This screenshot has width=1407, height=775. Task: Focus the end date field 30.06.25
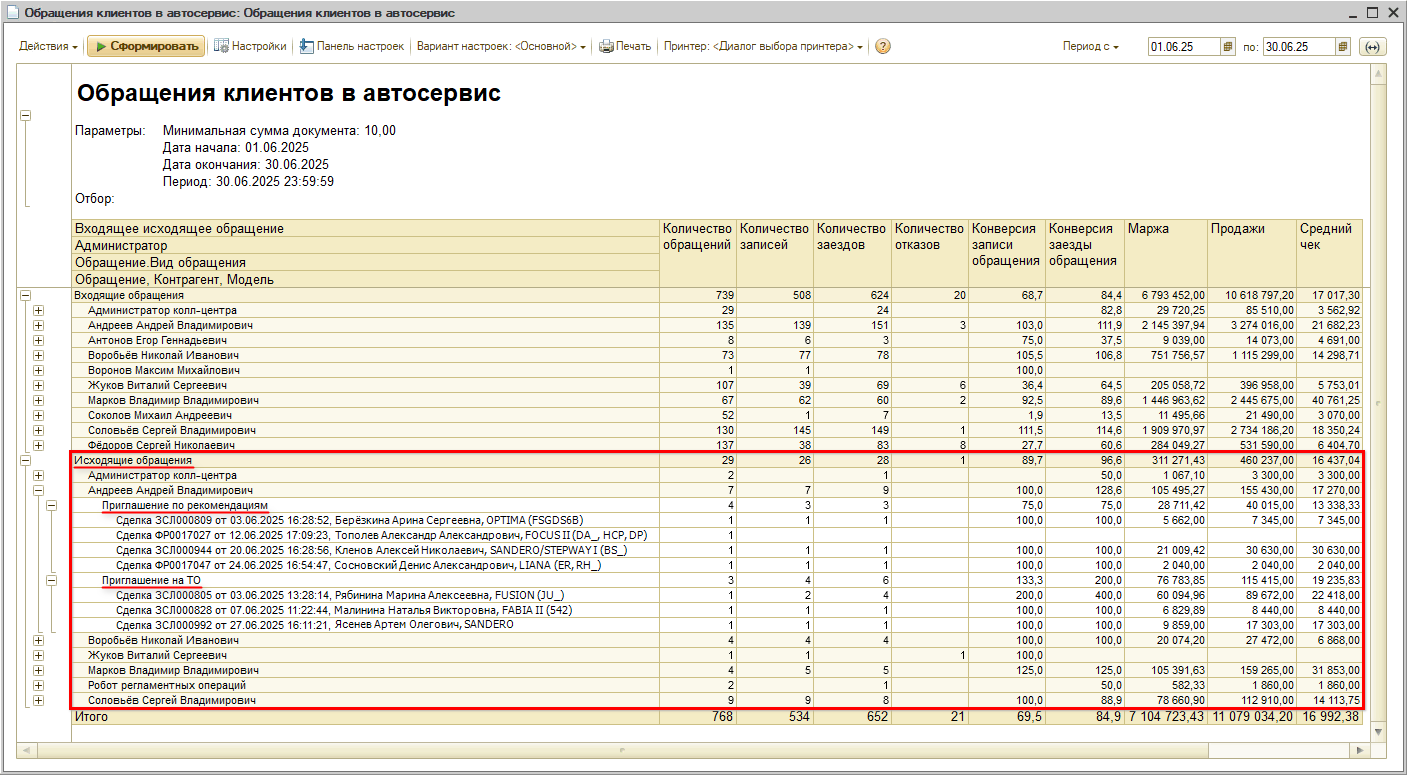point(1299,47)
